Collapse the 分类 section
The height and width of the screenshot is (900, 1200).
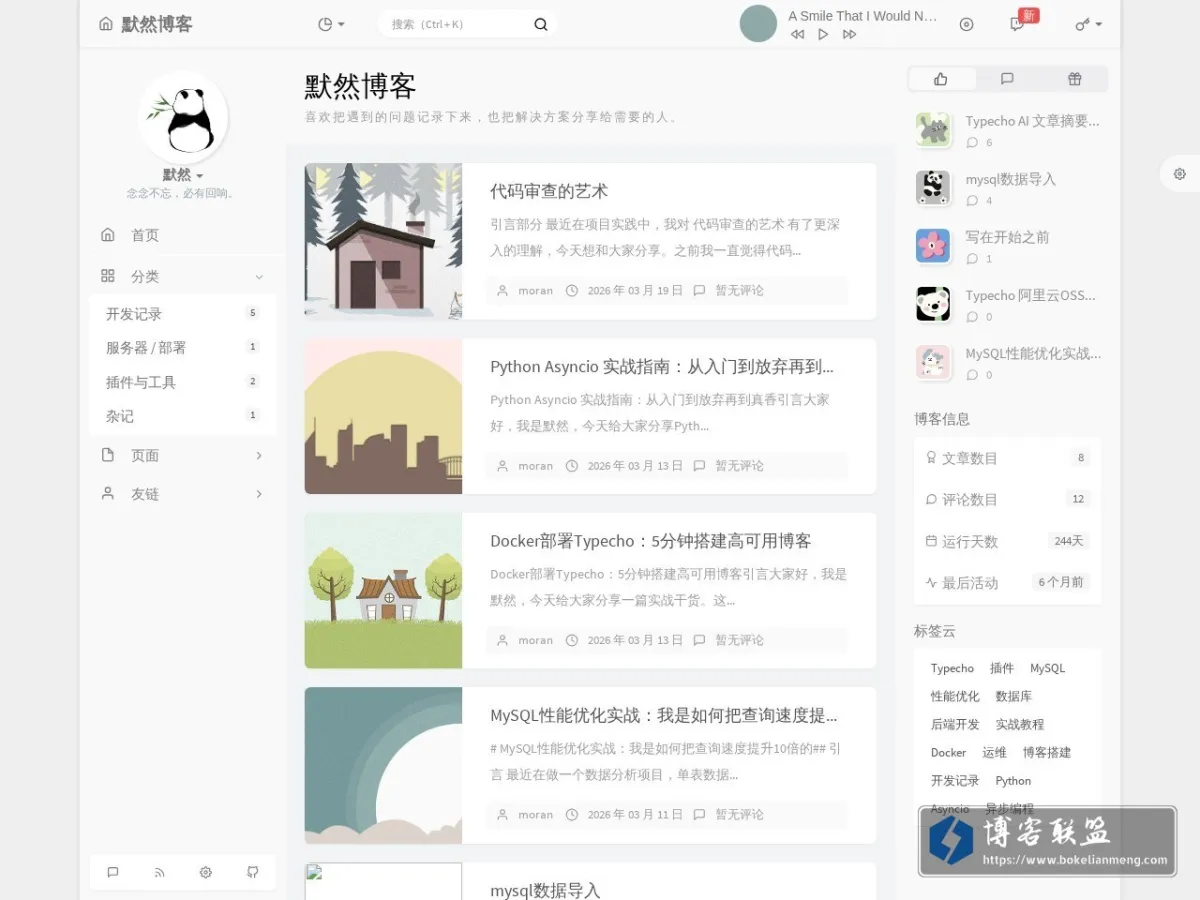point(183,276)
